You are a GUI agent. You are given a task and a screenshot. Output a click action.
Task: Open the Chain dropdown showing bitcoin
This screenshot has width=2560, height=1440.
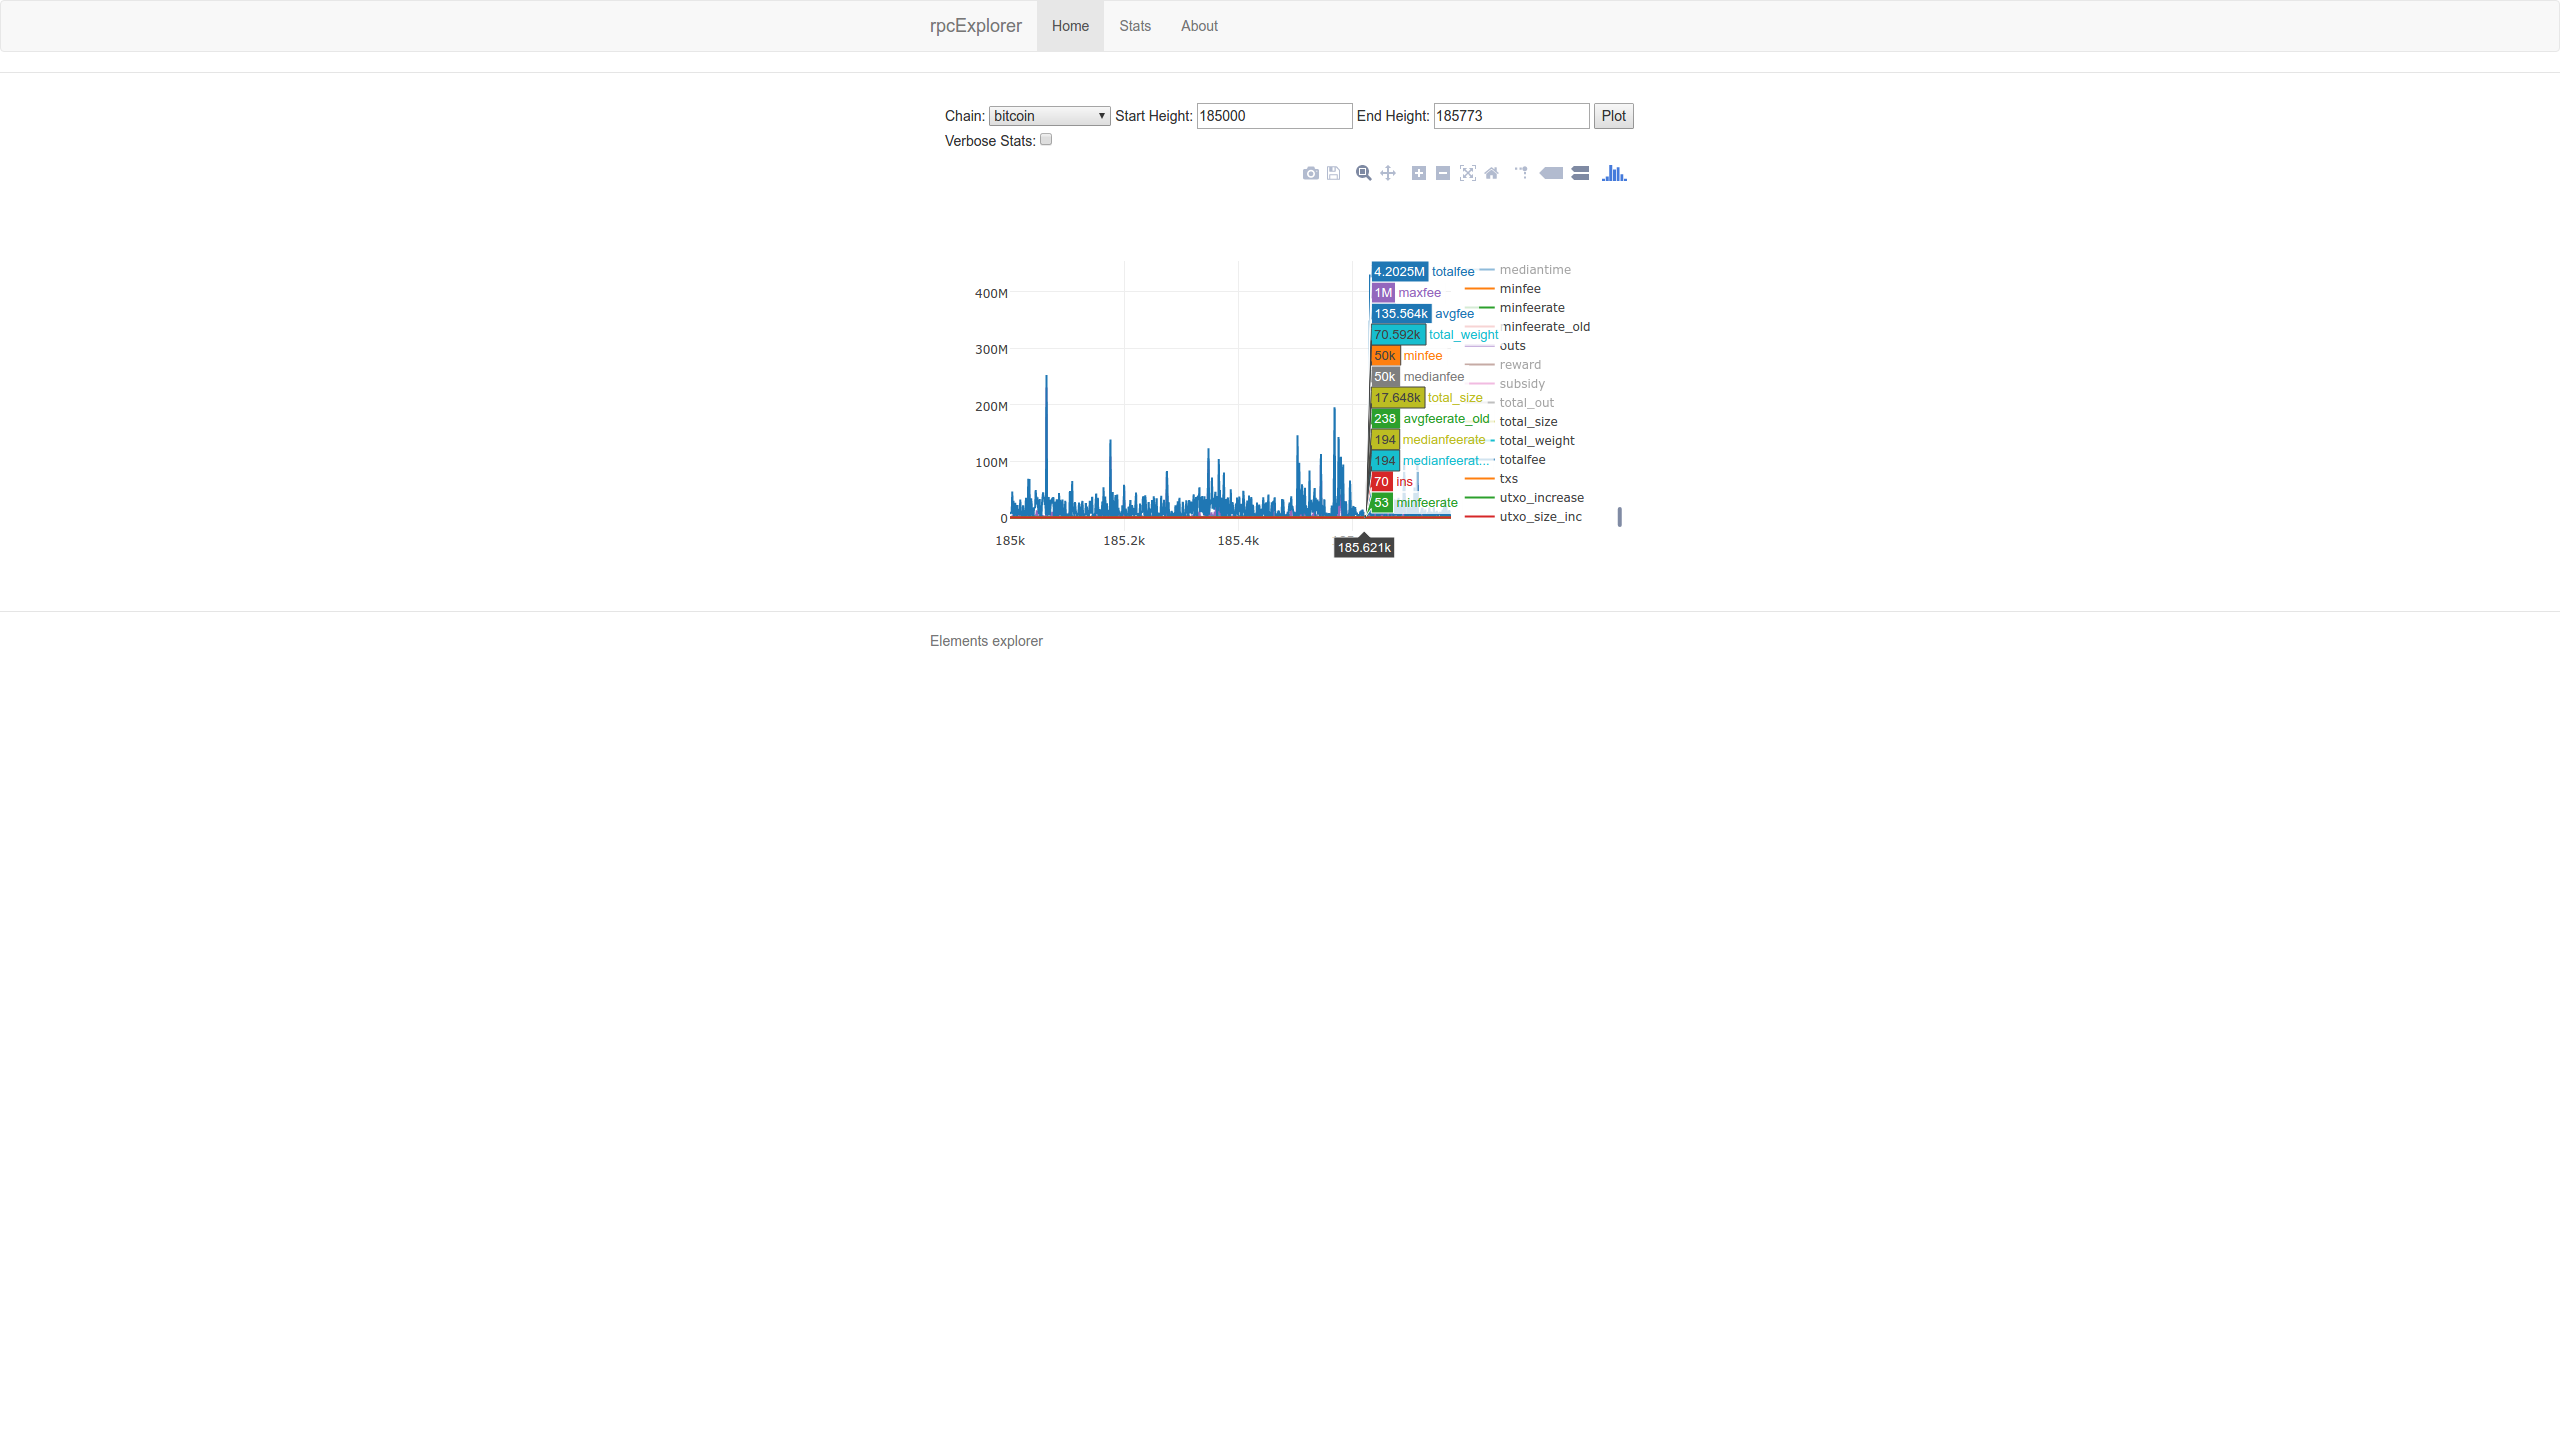point(1049,116)
